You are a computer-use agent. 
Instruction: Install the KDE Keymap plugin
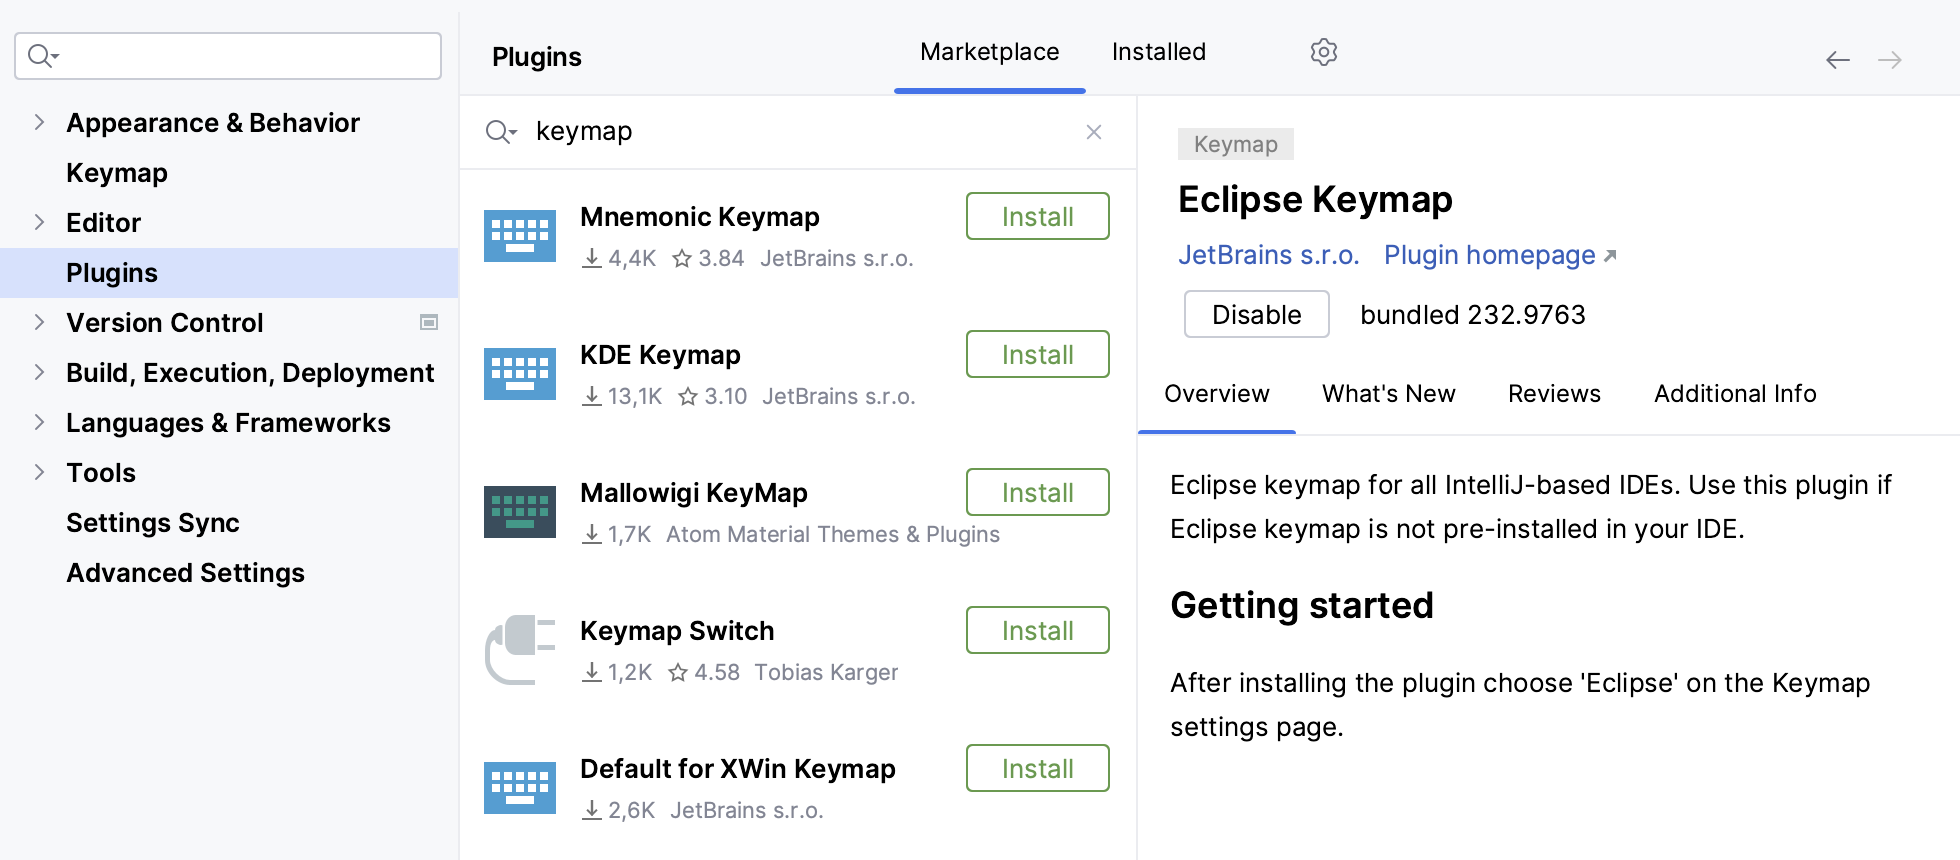pos(1038,354)
